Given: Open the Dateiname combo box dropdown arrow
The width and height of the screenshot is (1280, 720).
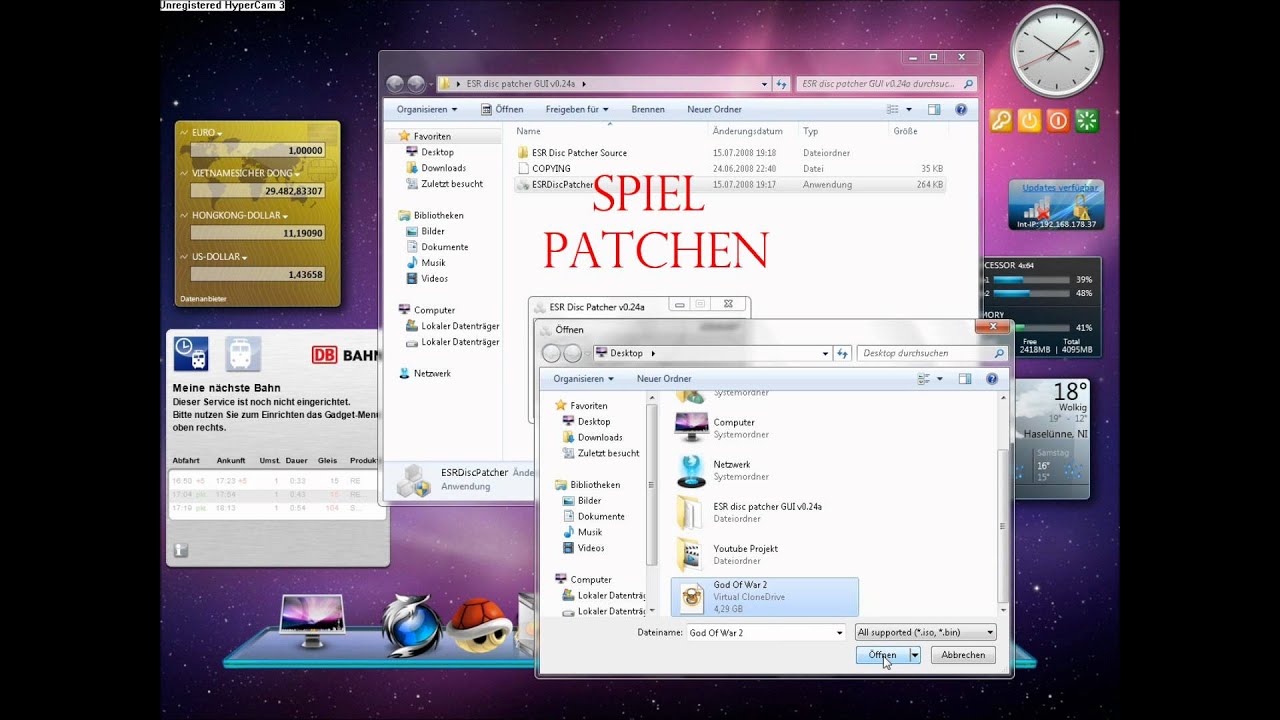Looking at the screenshot, I should [839, 633].
